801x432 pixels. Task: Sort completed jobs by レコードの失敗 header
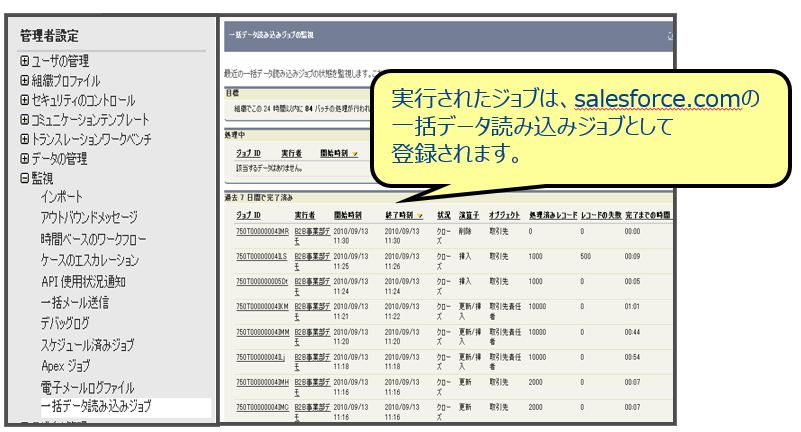pos(601,215)
